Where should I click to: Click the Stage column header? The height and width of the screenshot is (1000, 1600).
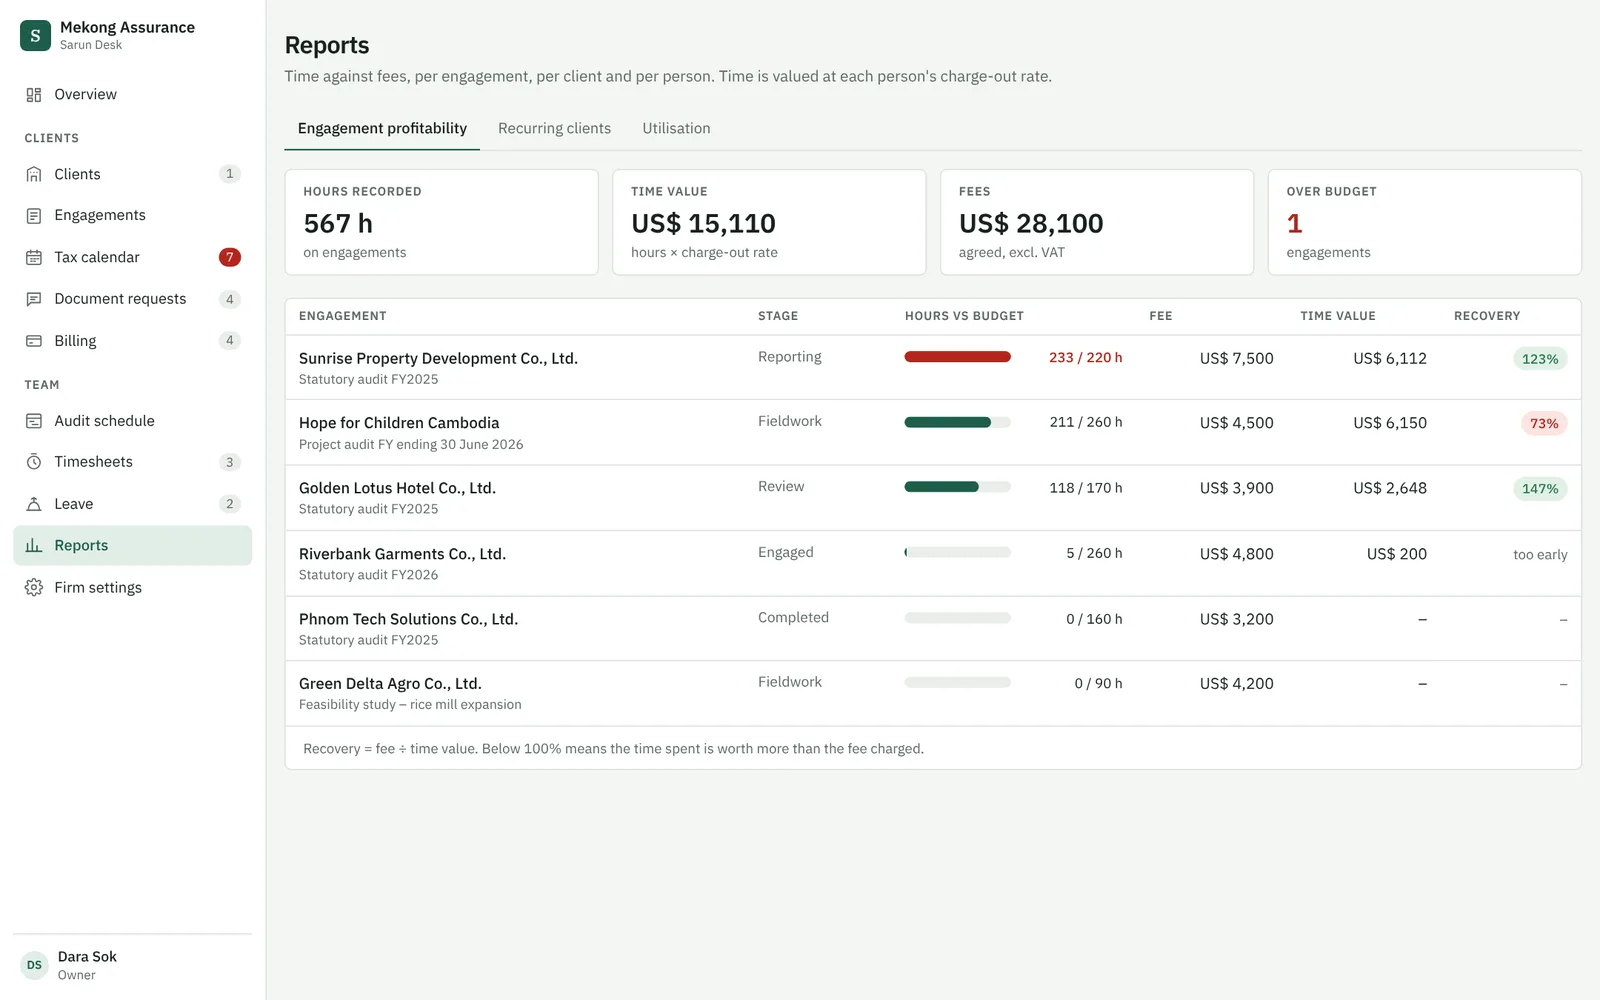[778, 316]
